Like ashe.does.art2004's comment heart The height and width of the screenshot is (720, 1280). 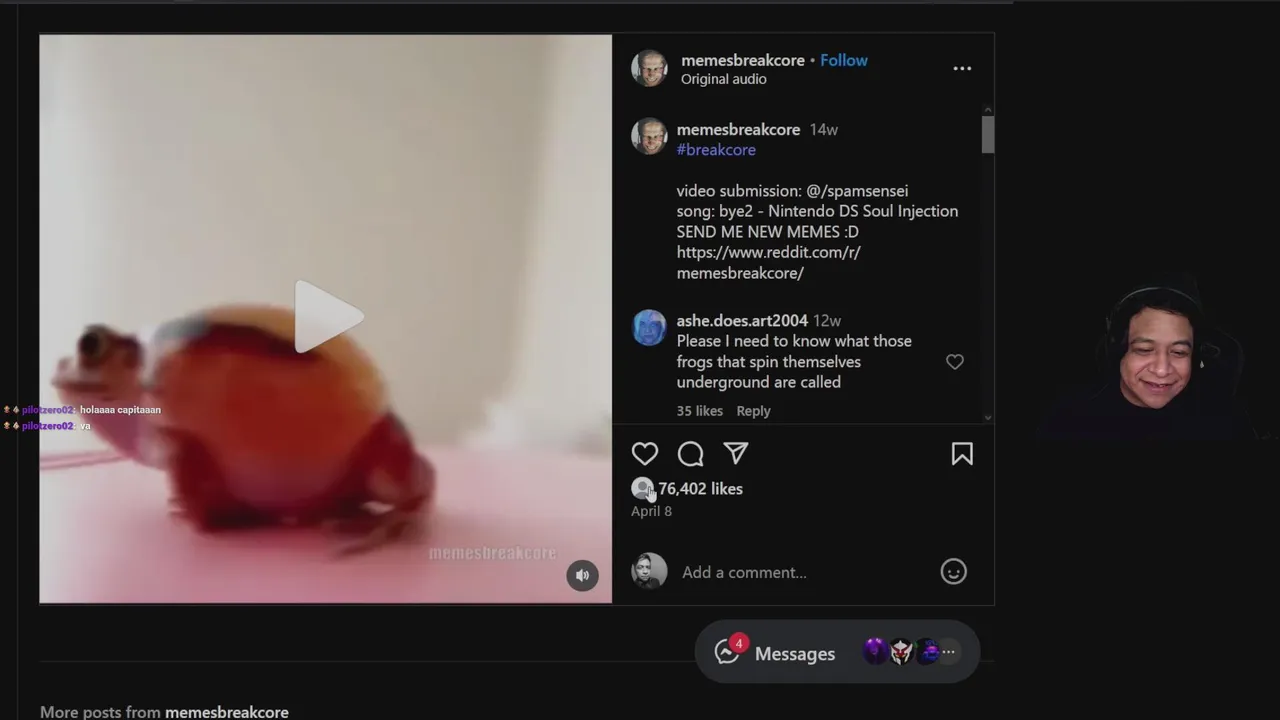(x=955, y=362)
